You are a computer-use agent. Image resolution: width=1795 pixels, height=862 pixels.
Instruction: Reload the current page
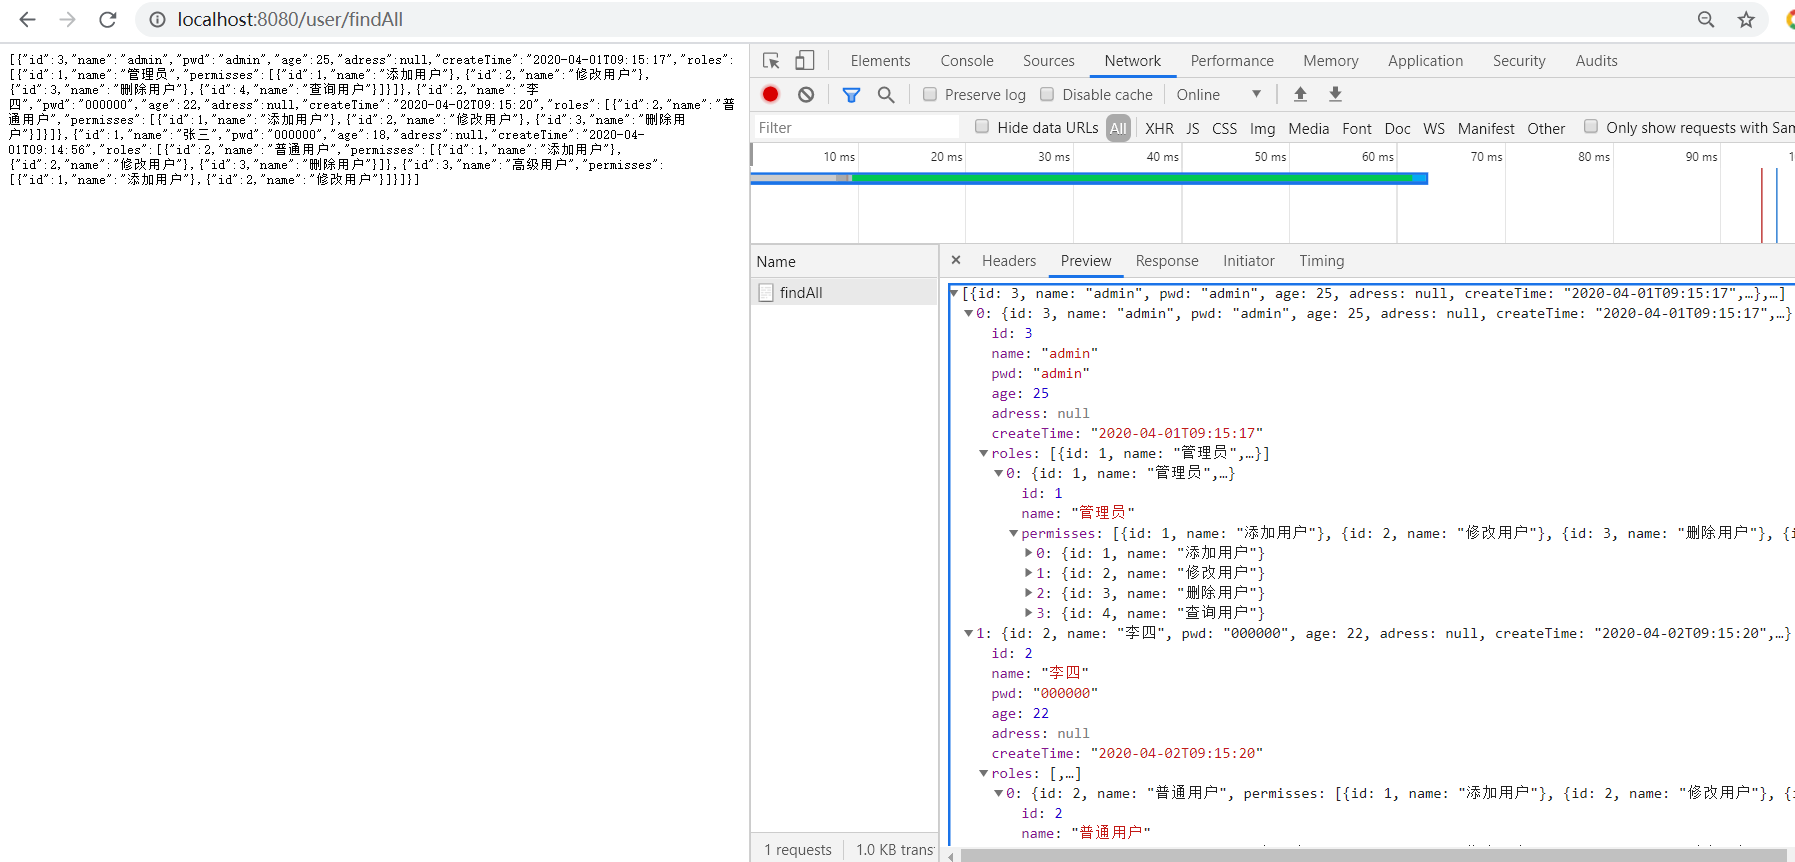pyautogui.click(x=108, y=19)
